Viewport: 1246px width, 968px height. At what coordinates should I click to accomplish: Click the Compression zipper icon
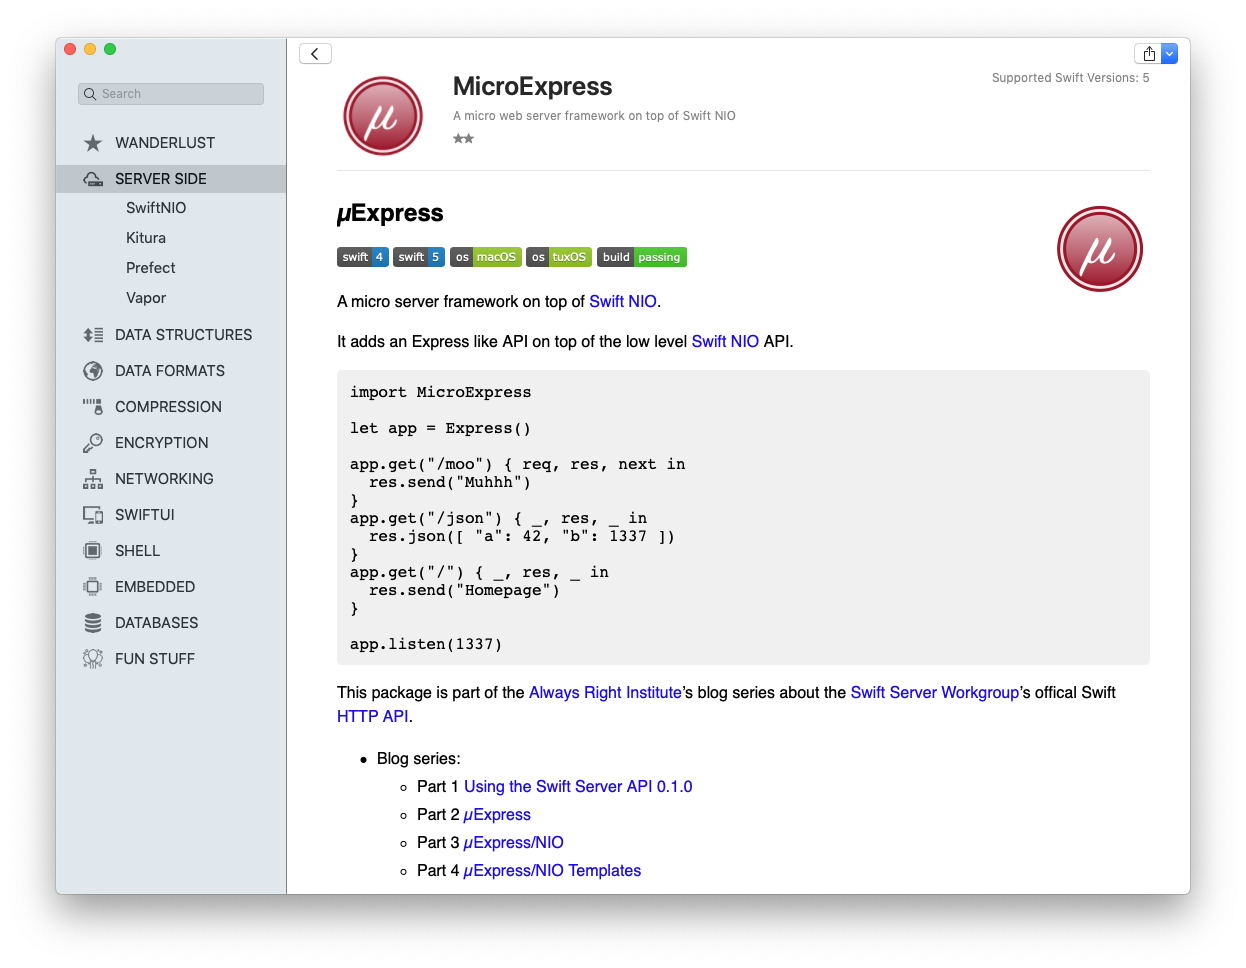pyautogui.click(x=93, y=407)
